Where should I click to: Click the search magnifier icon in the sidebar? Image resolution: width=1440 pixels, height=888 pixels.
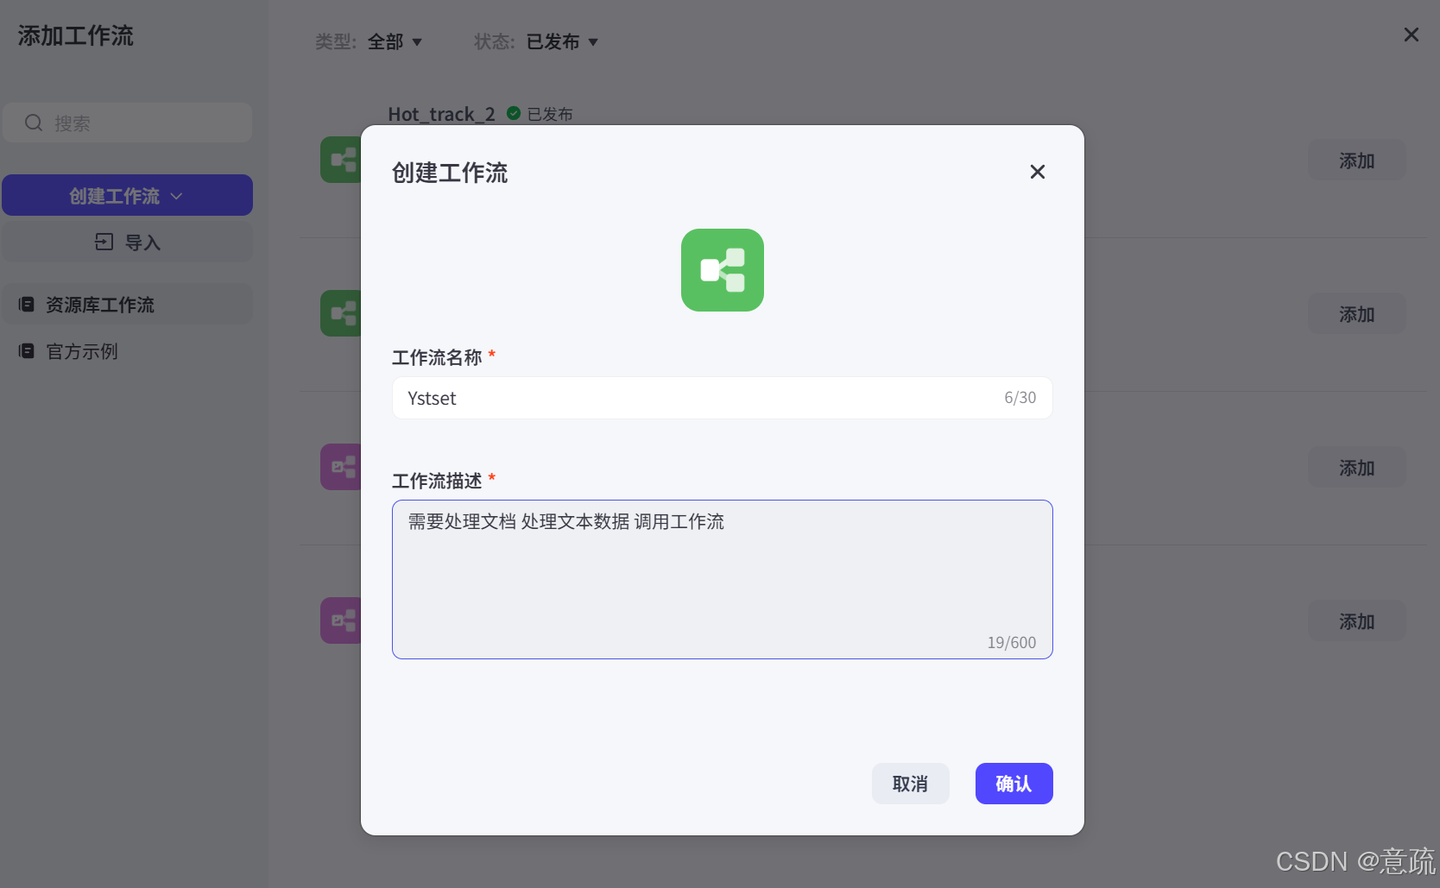[33, 122]
